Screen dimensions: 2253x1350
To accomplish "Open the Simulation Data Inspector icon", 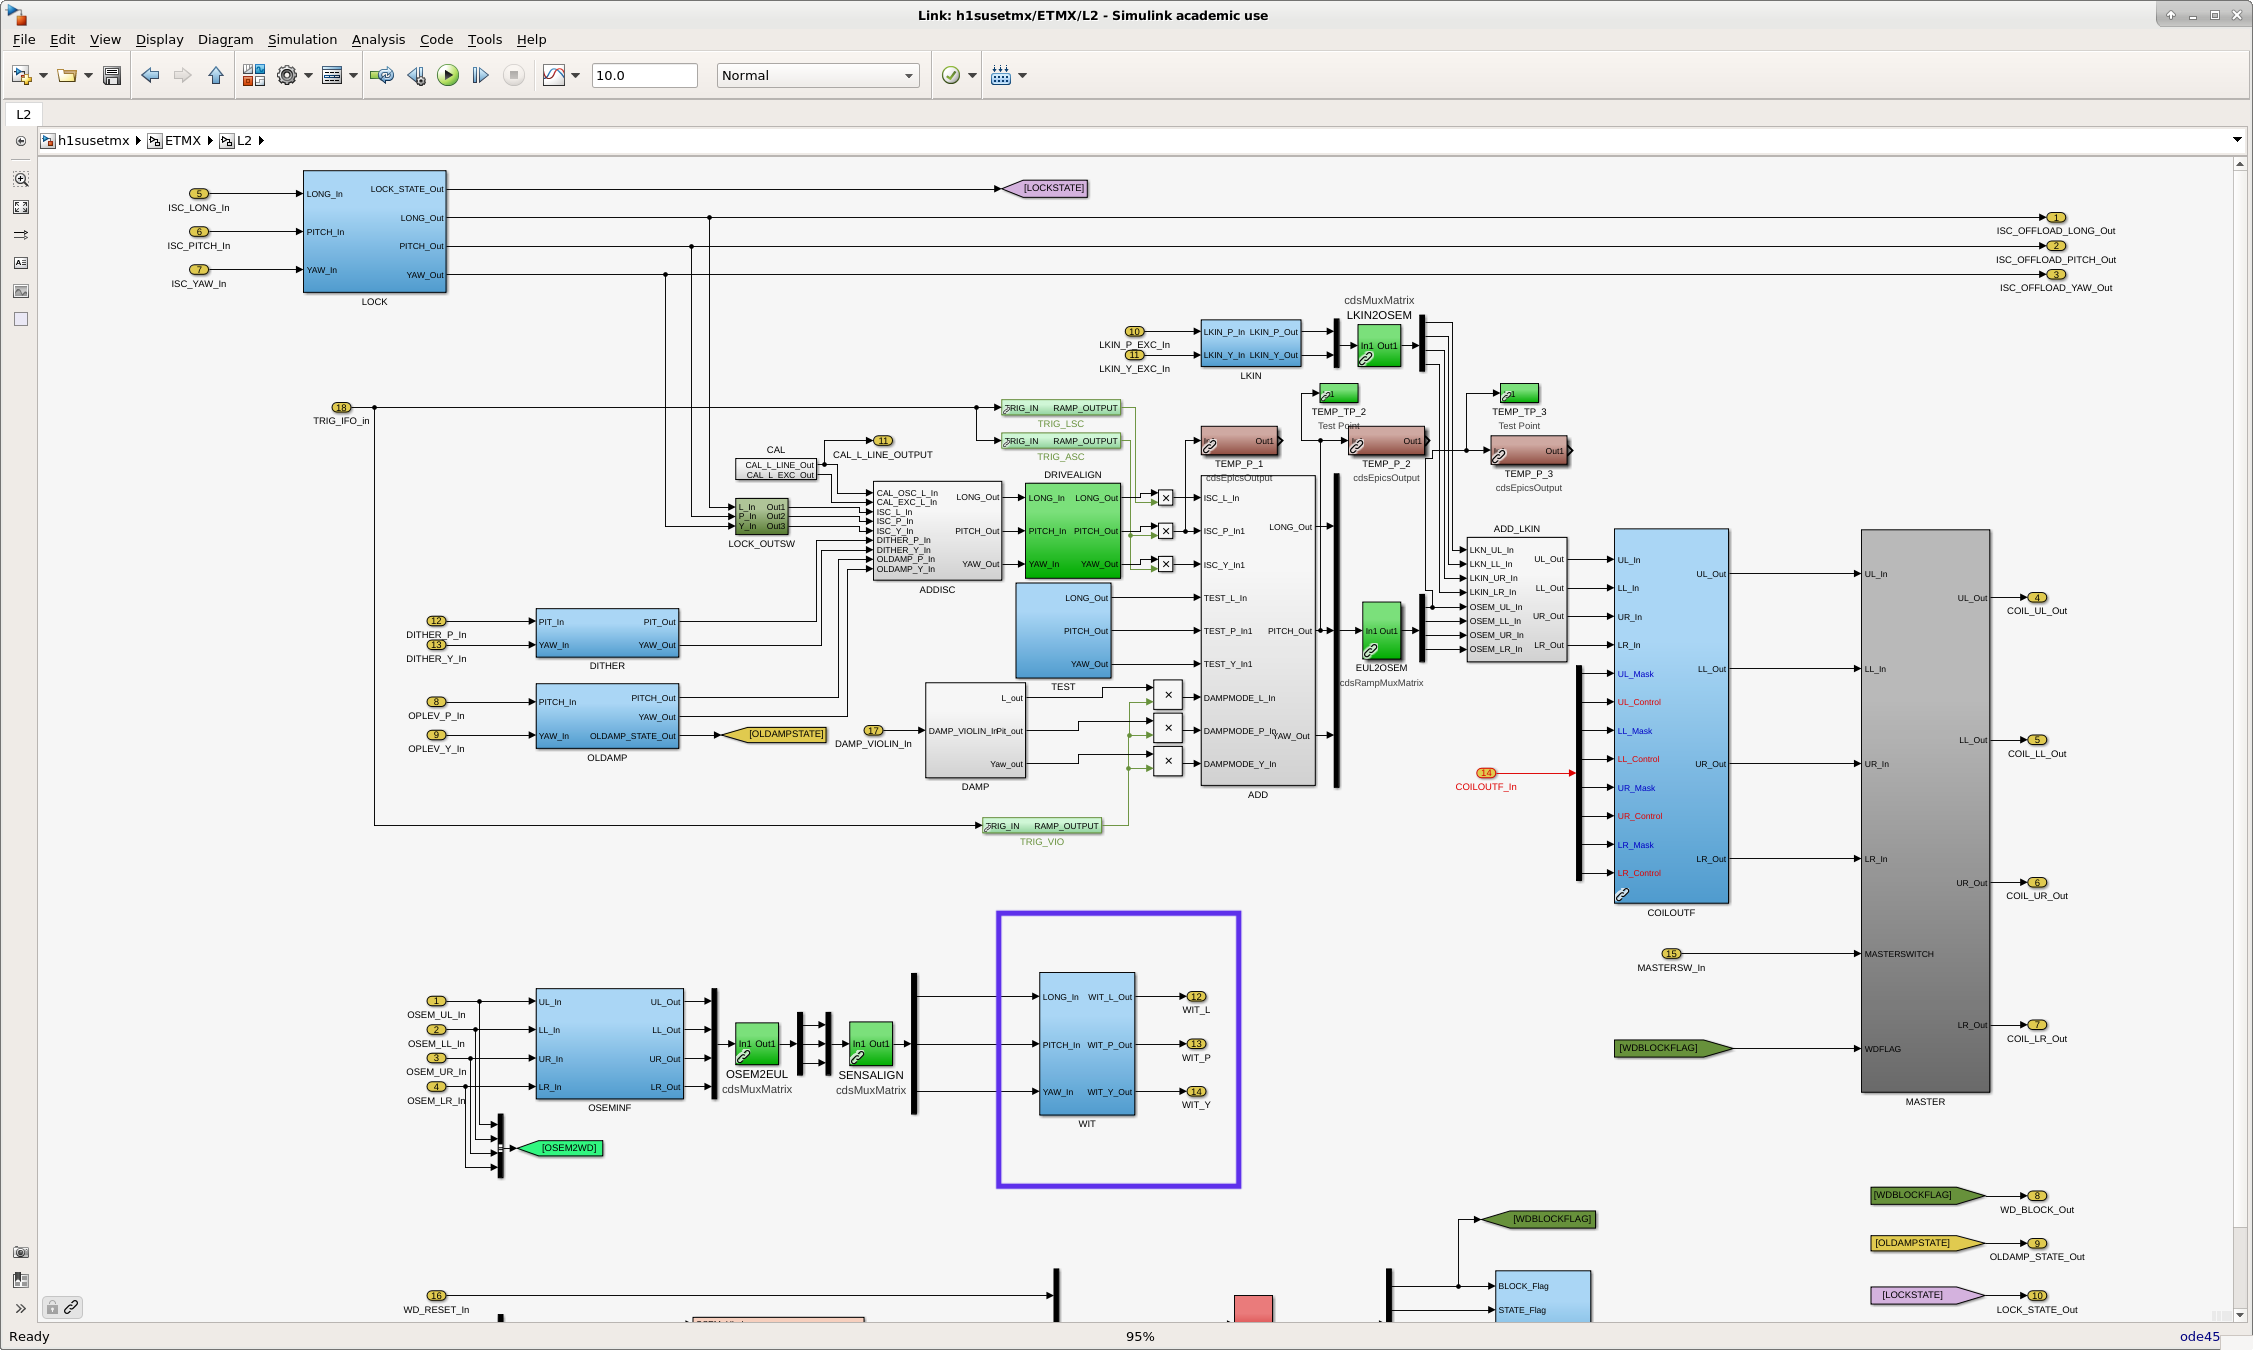I will [554, 75].
